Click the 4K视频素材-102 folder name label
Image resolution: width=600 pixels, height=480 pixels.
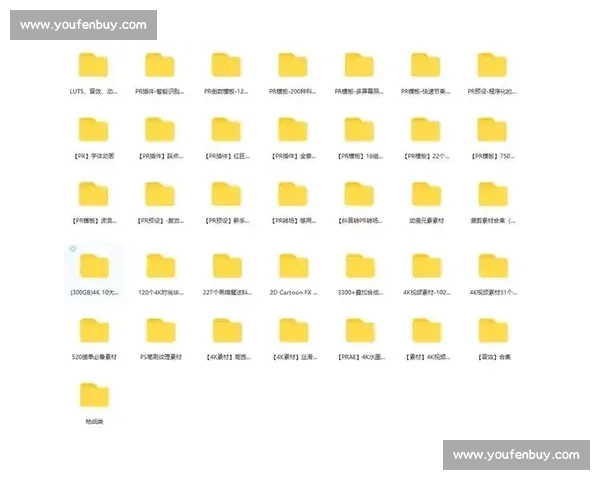[x=426, y=291]
